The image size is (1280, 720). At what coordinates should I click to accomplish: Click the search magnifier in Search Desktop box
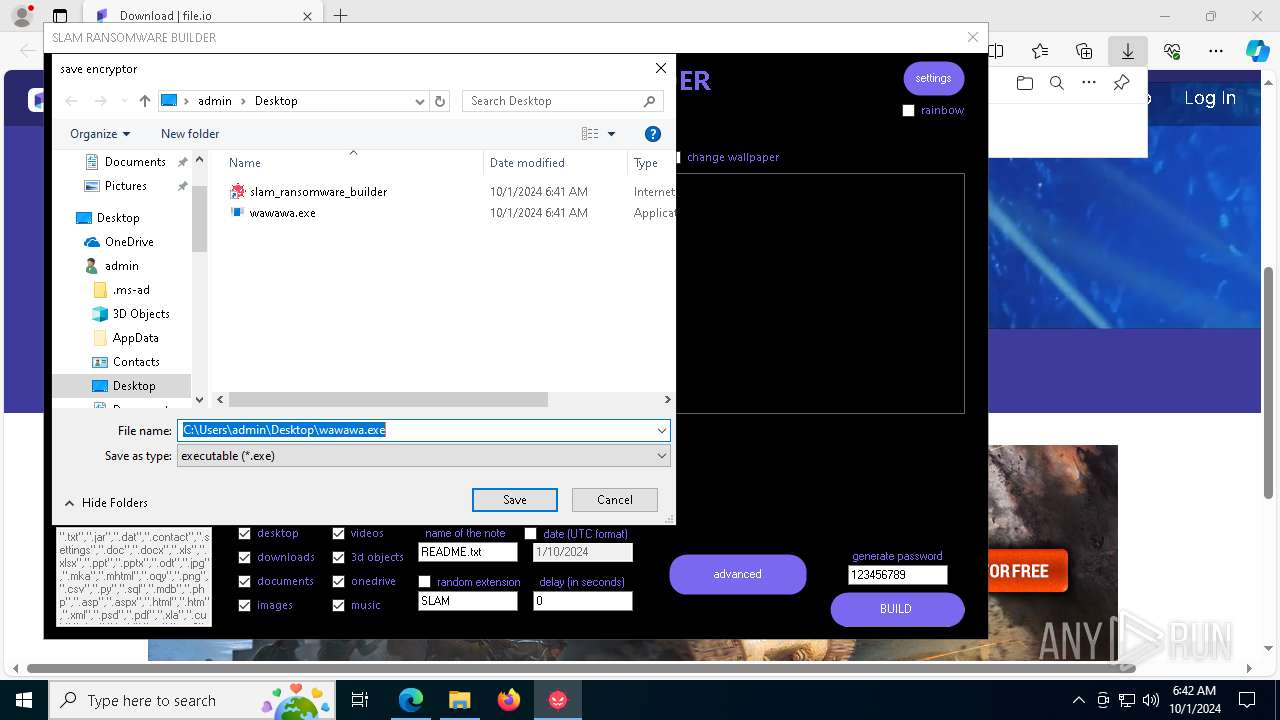(x=649, y=101)
